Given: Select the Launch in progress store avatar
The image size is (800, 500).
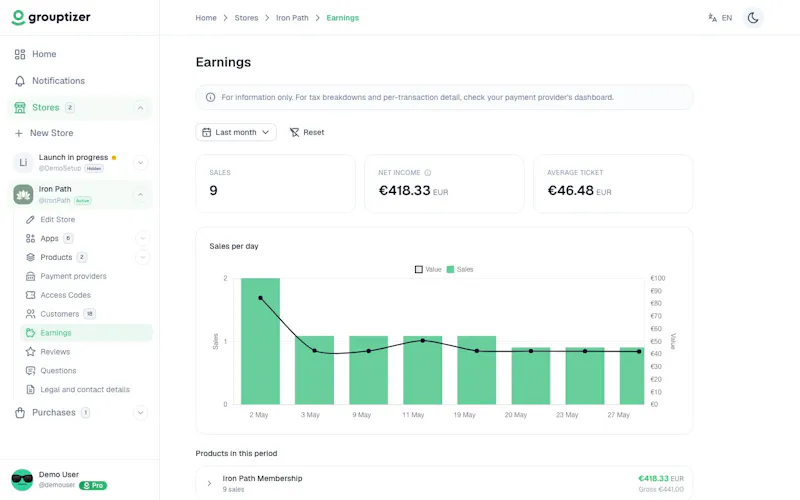Looking at the screenshot, I should tap(23, 163).
